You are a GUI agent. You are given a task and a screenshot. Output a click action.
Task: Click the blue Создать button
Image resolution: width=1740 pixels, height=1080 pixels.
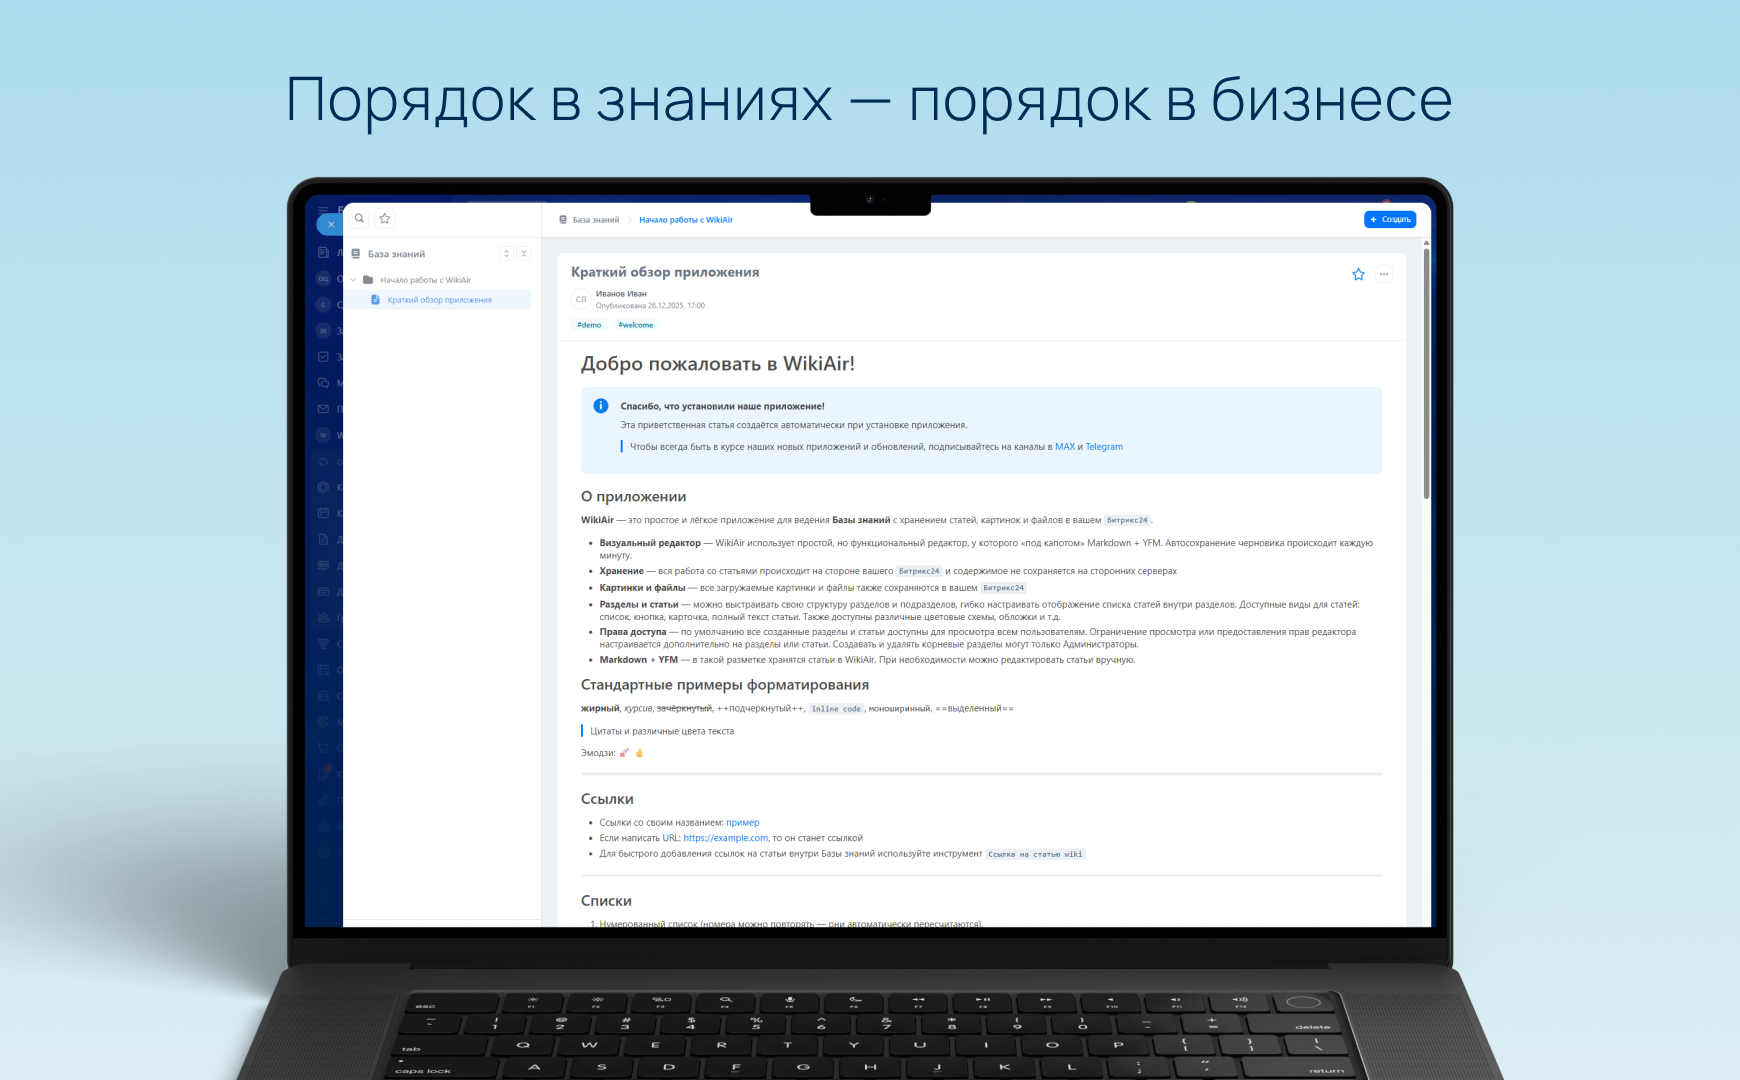[x=1390, y=219]
